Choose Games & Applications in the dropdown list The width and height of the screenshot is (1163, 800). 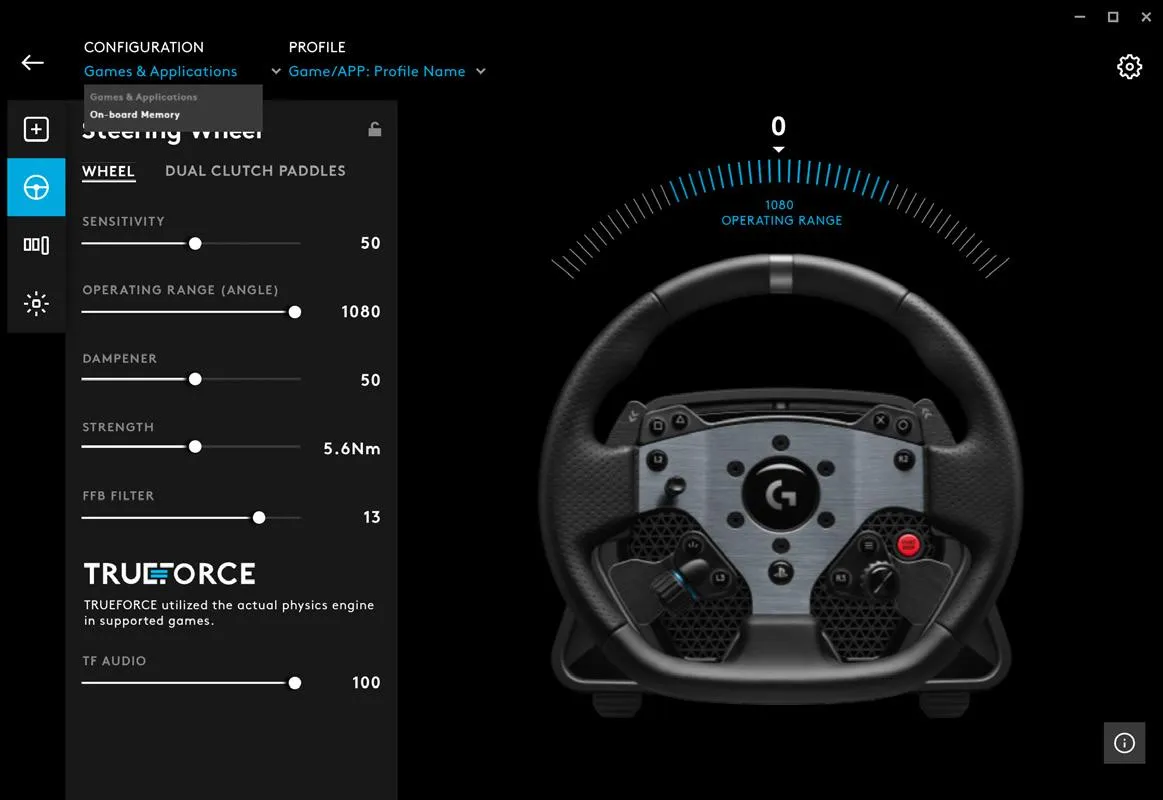tap(144, 96)
